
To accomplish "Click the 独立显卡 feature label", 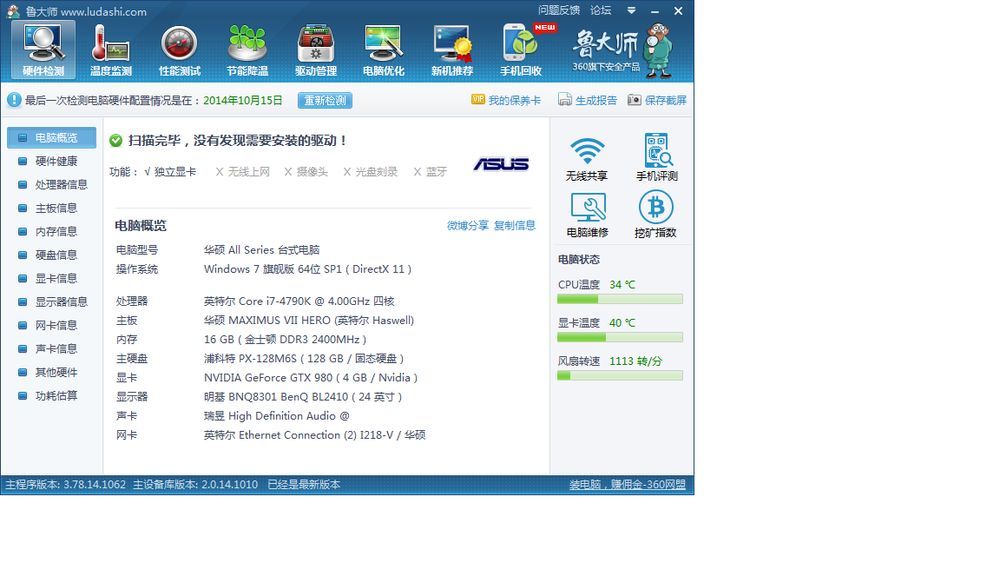I will tap(175, 172).
